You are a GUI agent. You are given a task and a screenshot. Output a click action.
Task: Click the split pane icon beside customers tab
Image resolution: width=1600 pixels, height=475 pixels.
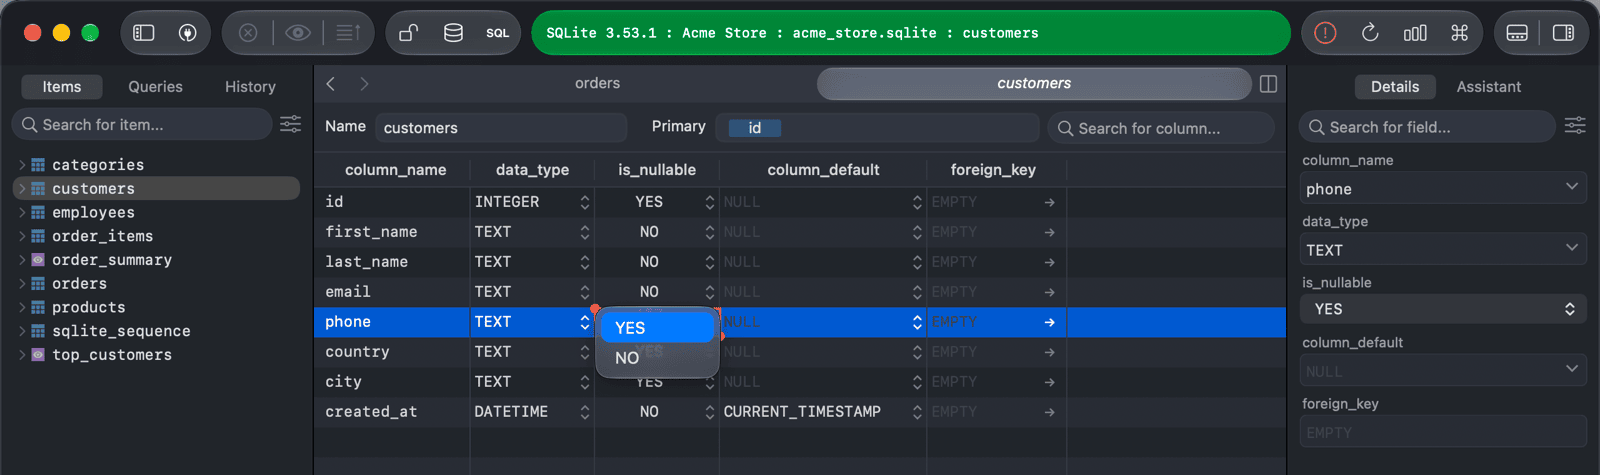coord(1268,84)
